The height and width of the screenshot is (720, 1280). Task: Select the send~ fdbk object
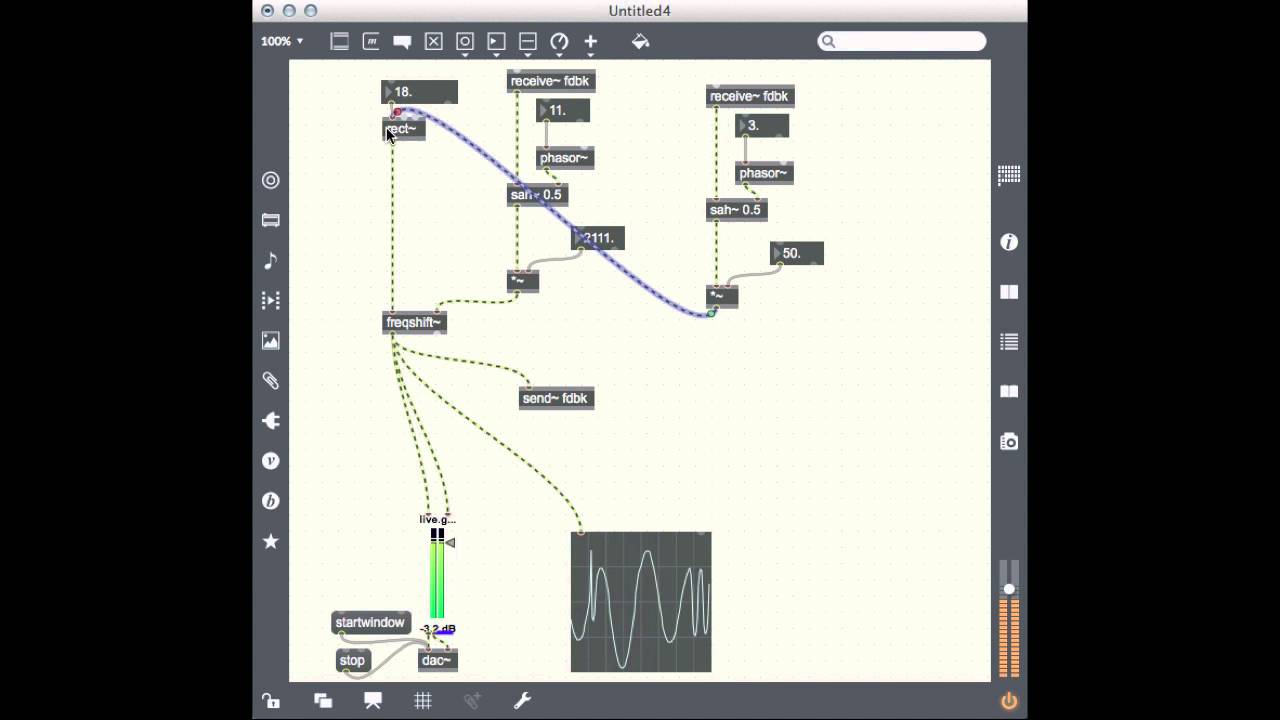556,399
